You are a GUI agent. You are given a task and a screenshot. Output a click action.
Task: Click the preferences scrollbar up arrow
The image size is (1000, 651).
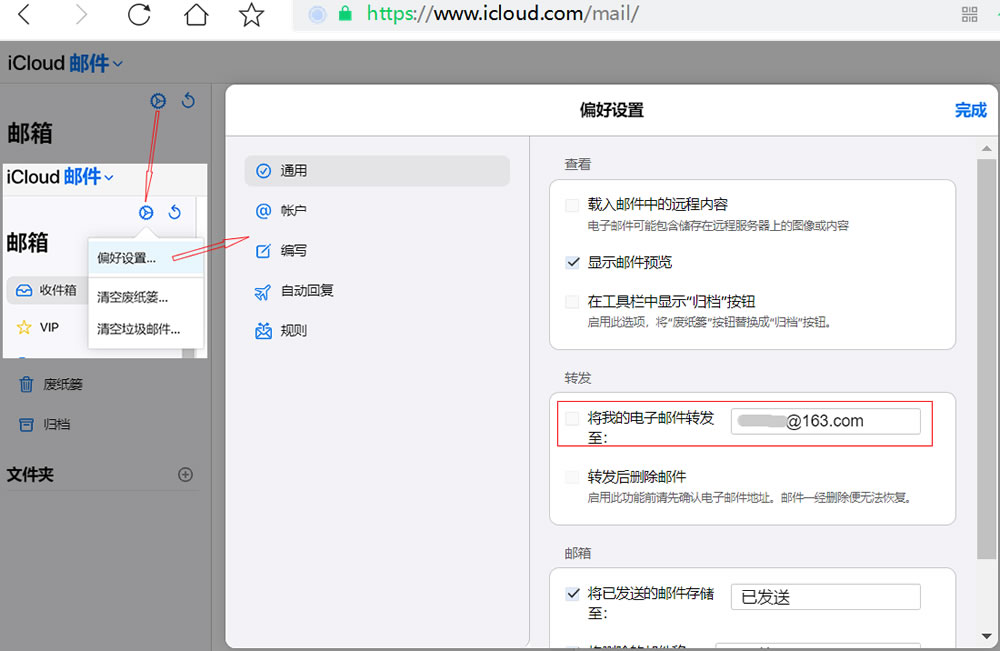987,149
